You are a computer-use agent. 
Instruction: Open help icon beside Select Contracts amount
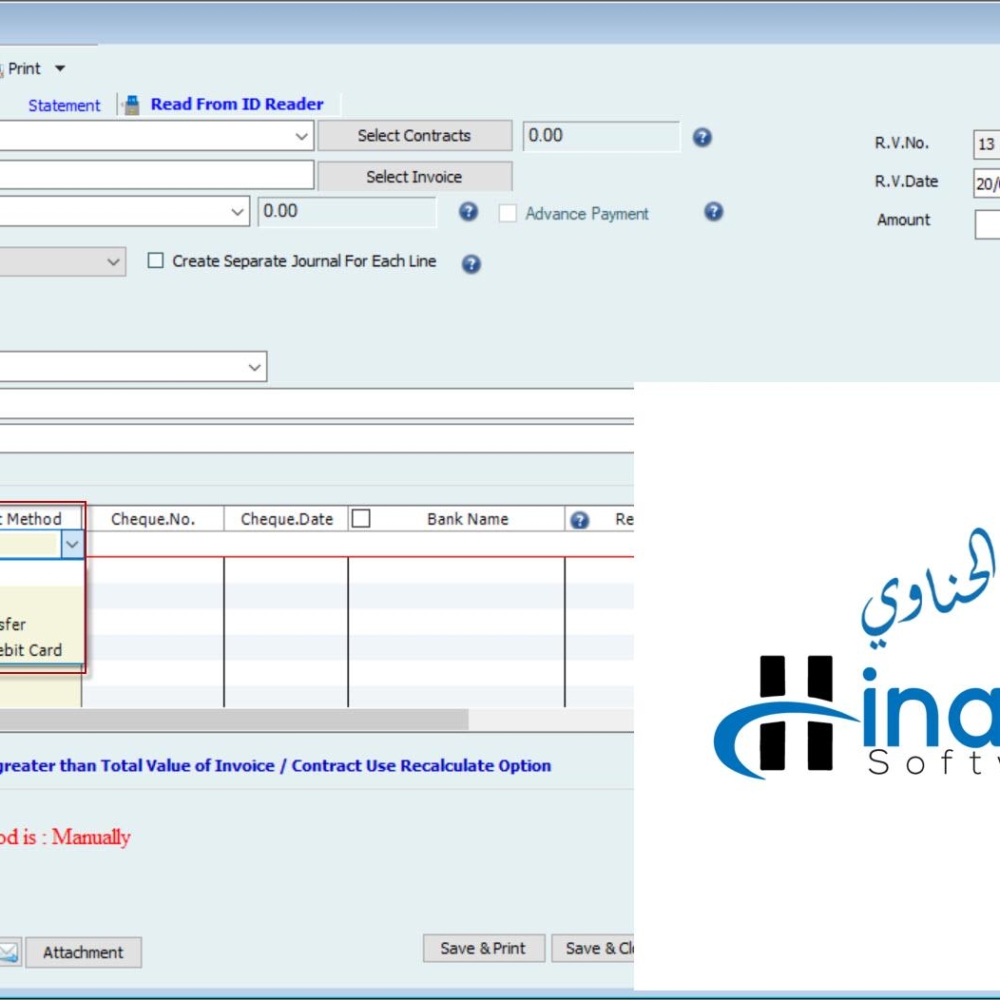pyautogui.click(x=702, y=137)
